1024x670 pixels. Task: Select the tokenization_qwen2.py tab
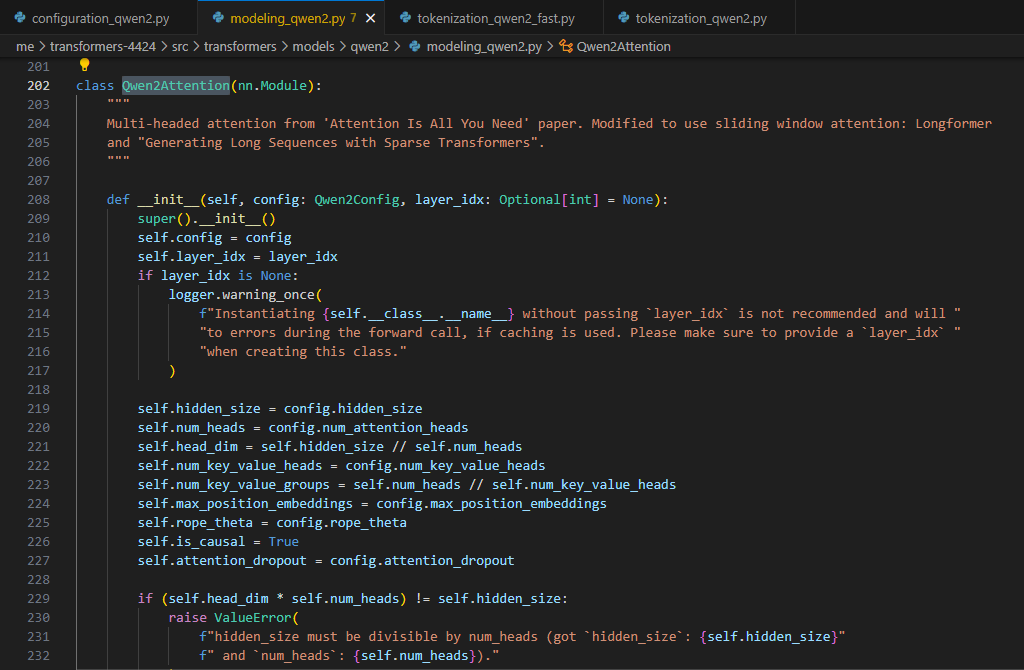[700, 19]
